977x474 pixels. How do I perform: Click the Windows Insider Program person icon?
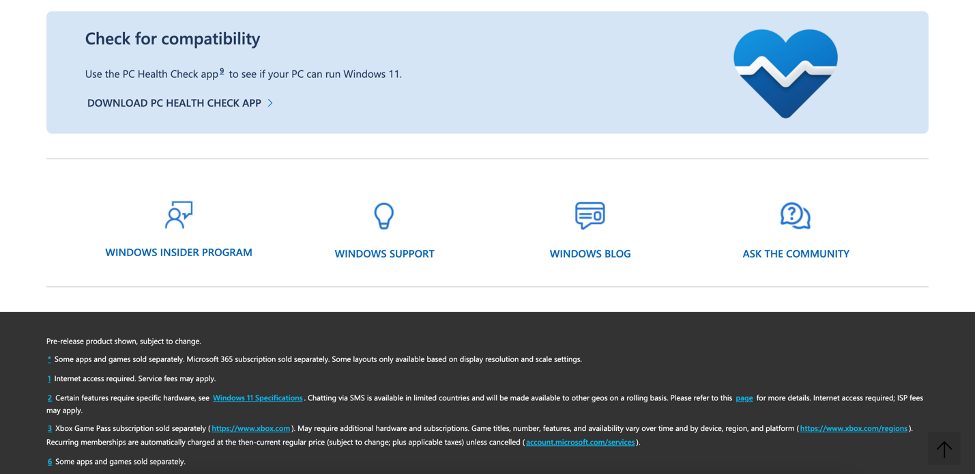178,215
